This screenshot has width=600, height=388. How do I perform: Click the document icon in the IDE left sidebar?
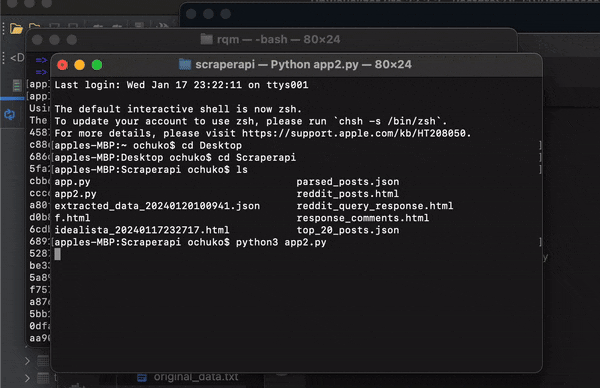[16, 85]
